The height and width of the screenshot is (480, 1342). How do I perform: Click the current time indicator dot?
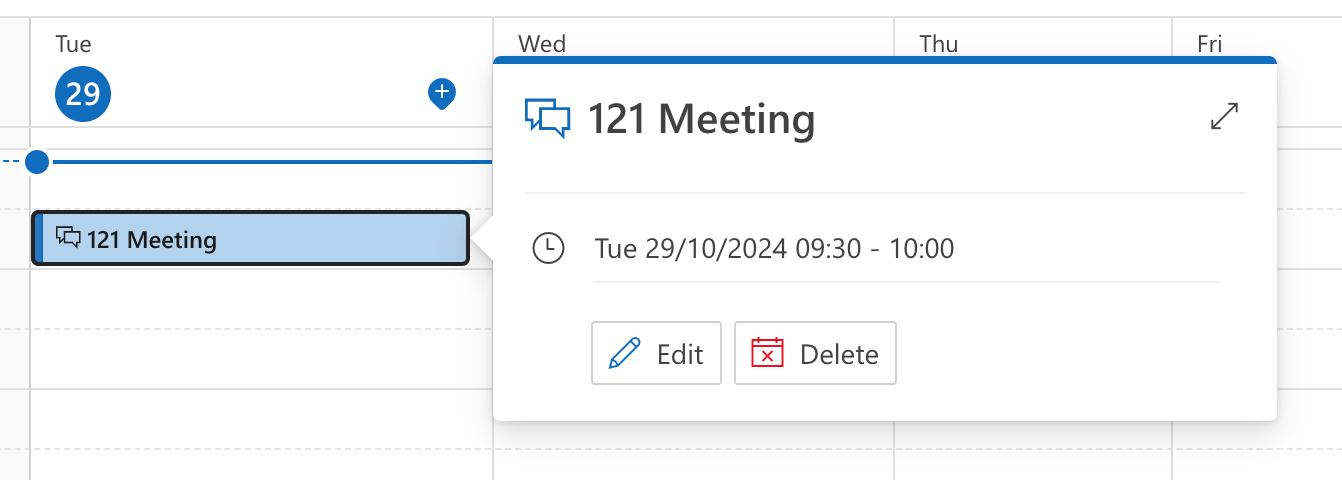click(37, 161)
